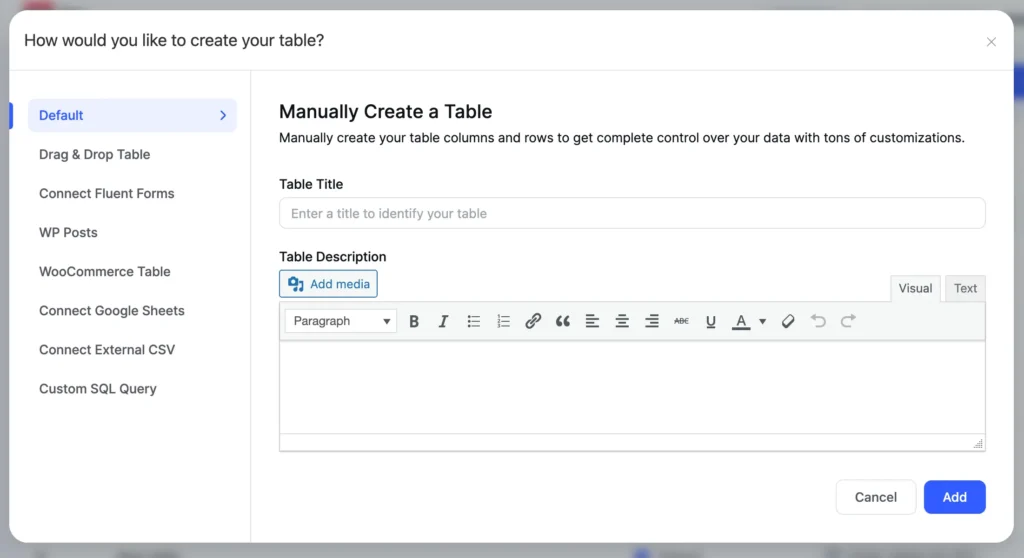Apply text color with the A icon
Image resolution: width=1024 pixels, height=558 pixels.
(741, 321)
